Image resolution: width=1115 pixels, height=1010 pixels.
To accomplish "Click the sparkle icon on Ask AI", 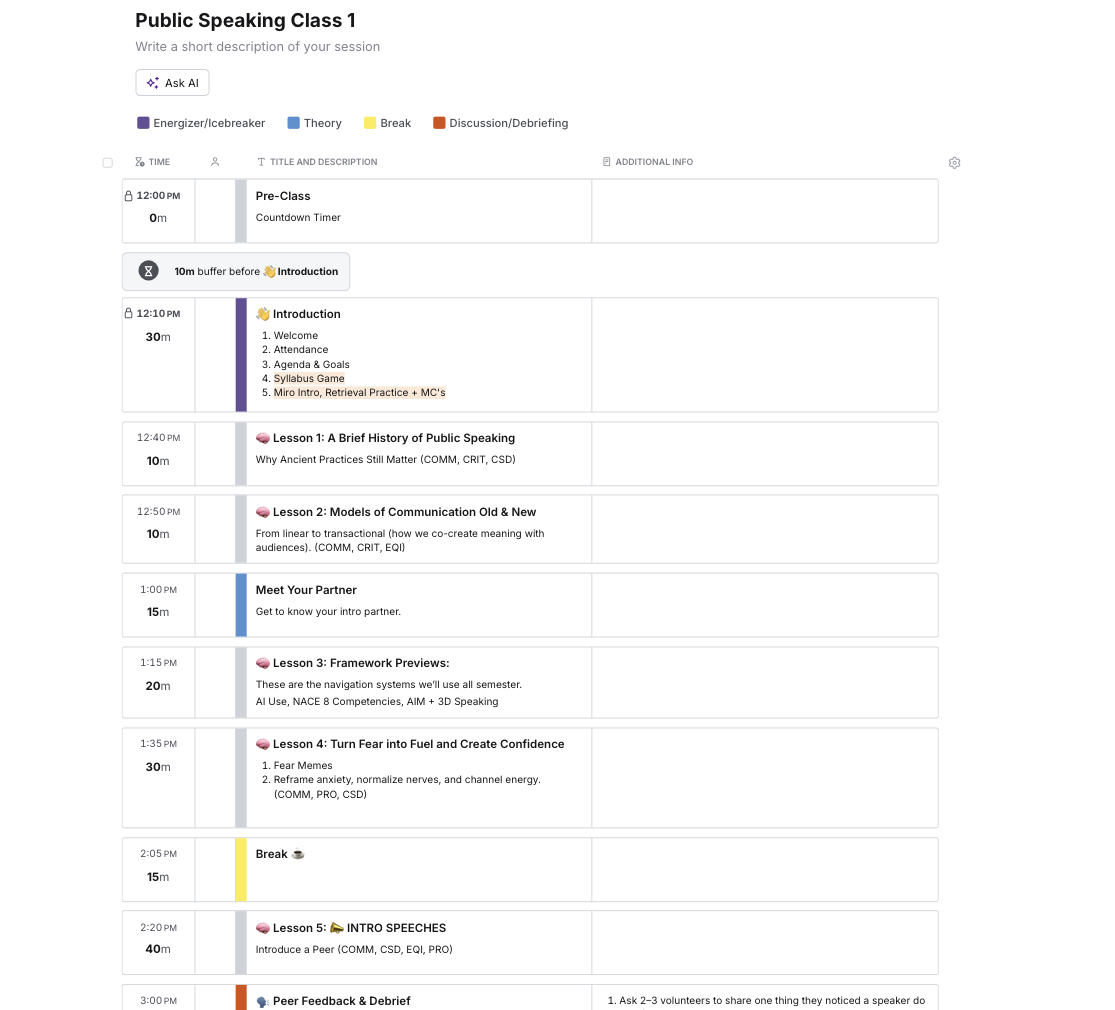I will click(x=153, y=83).
